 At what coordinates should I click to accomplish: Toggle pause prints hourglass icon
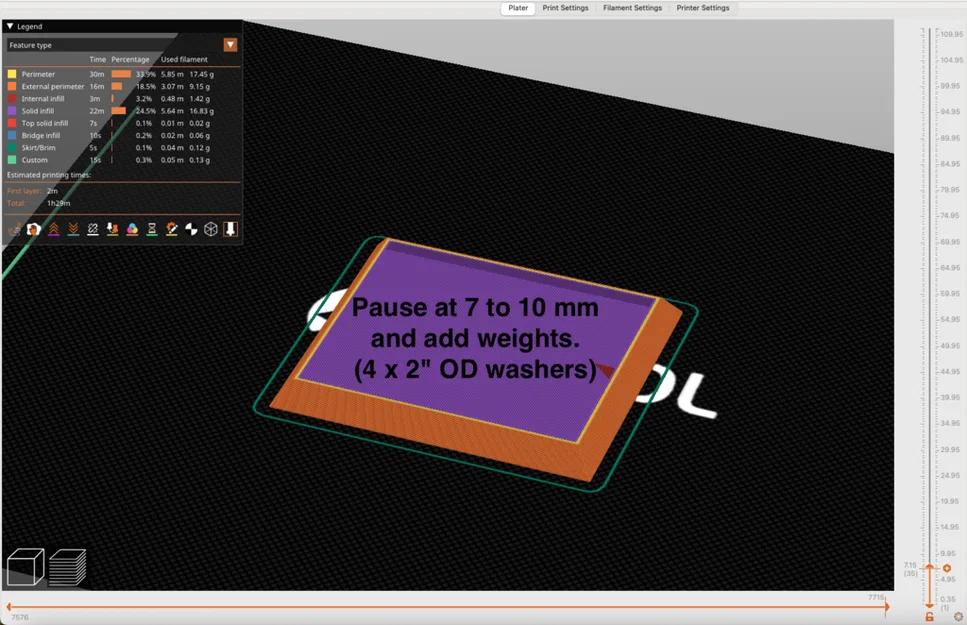point(152,229)
